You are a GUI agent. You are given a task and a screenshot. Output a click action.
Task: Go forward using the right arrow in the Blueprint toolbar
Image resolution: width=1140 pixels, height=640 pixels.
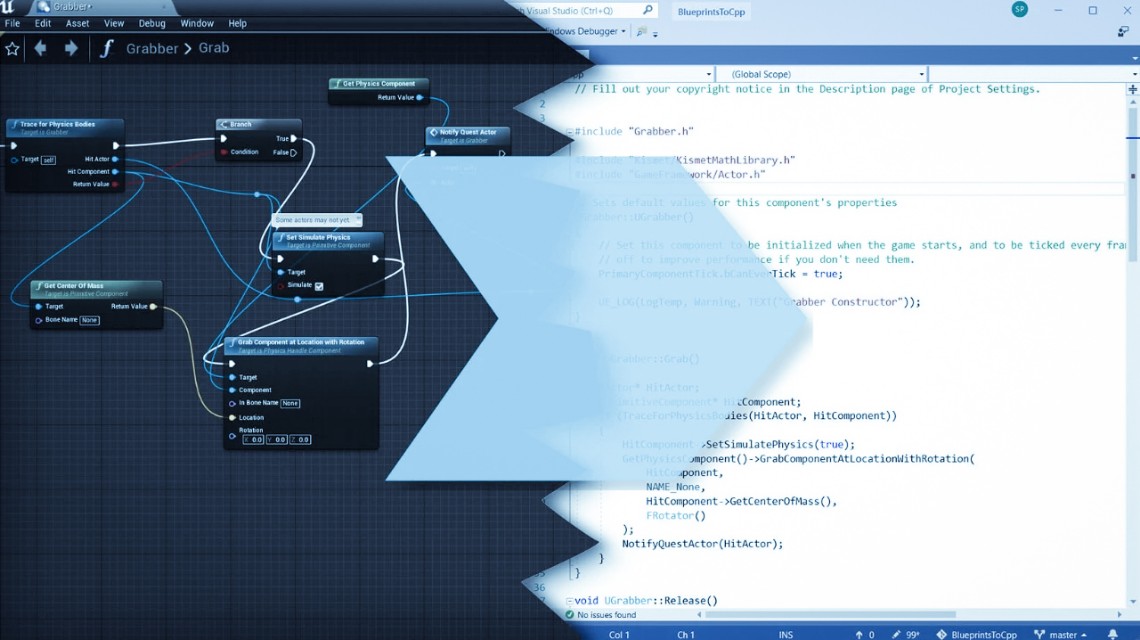[x=71, y=49]
